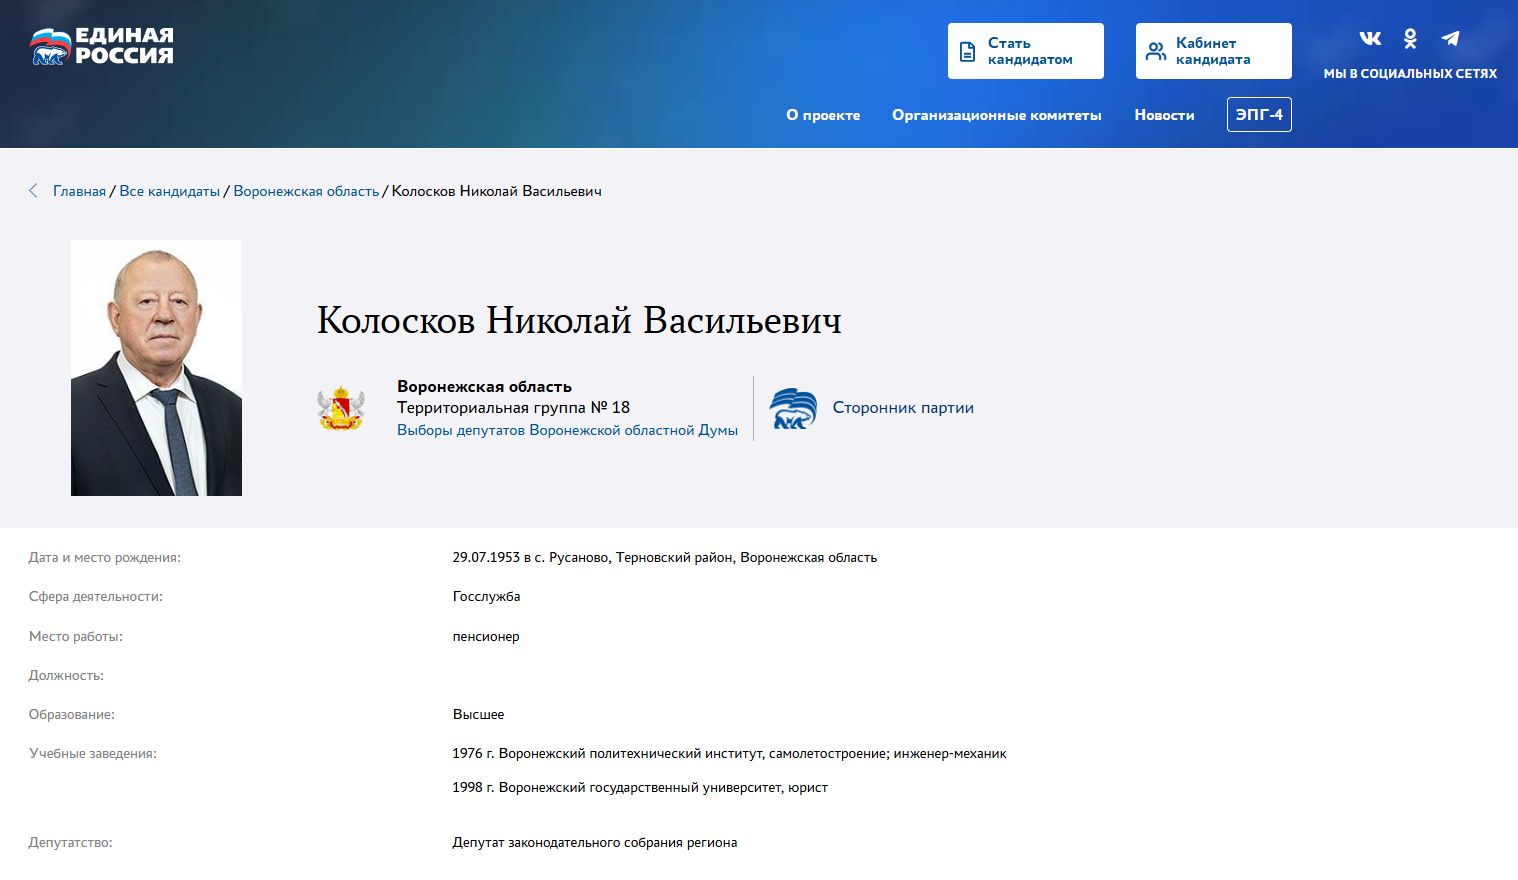Click the Voronezh region coat of arms
1518x880 pixels.
pyautogui.click(x=341, y=408)
